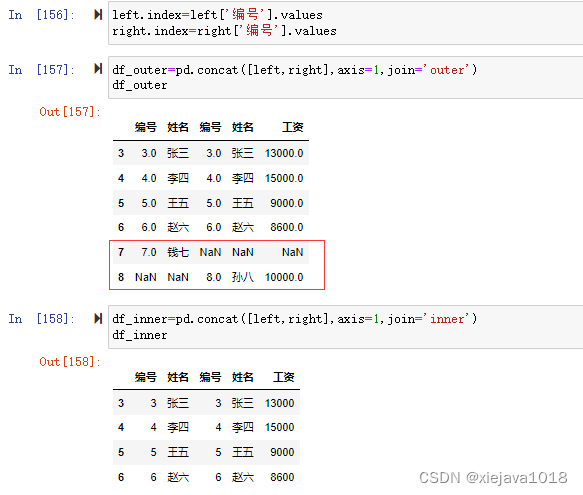Viewport: 583px width, 495px height.
Task: Click the 9000.0 cell in outer table
Action: tap(287, 203)
